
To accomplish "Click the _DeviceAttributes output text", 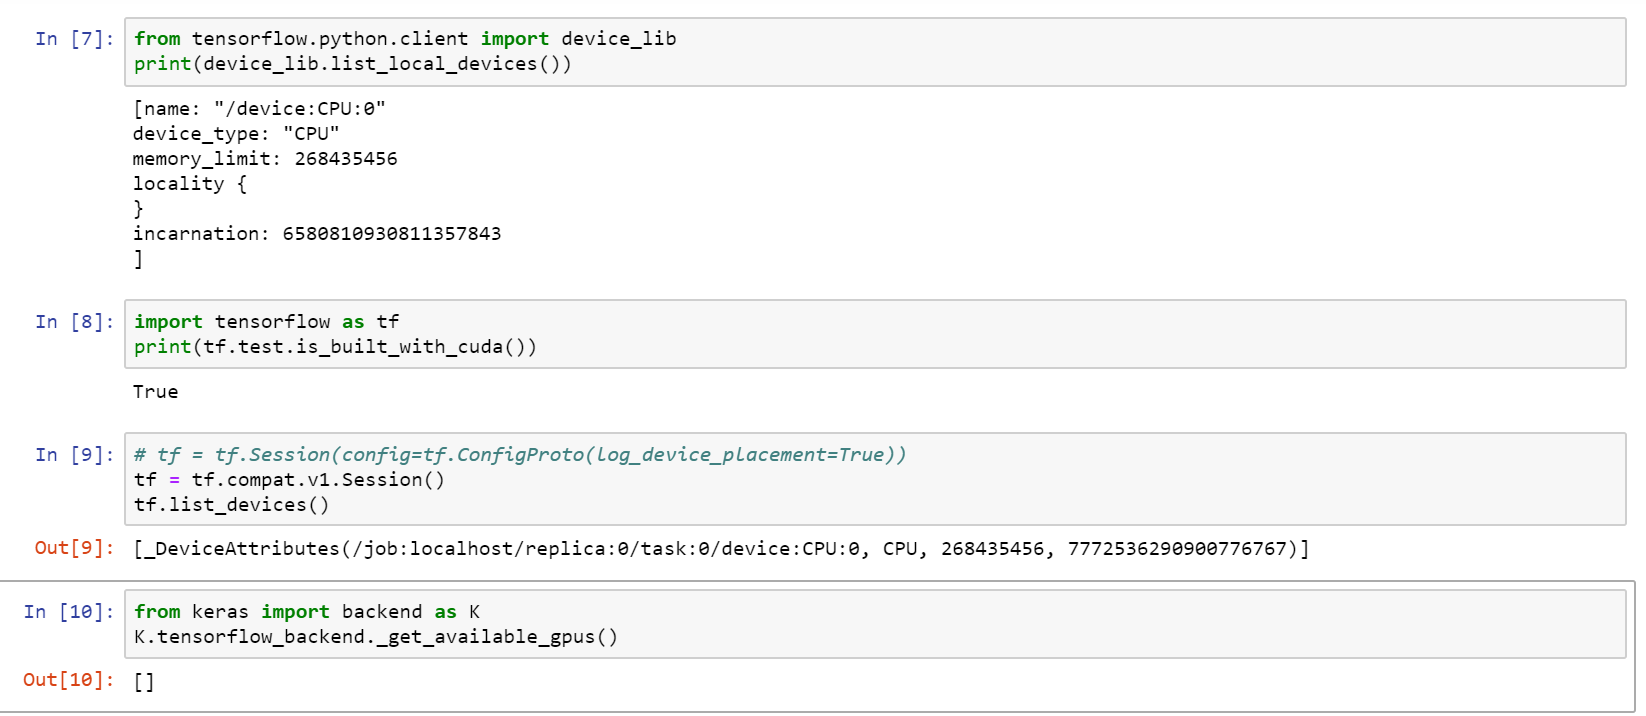I will 720,549.
